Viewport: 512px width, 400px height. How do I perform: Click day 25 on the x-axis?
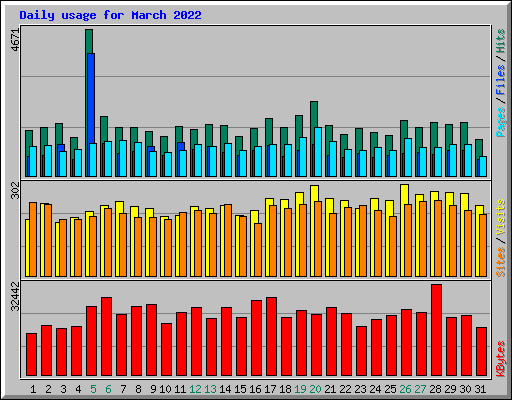click(390, 389)
